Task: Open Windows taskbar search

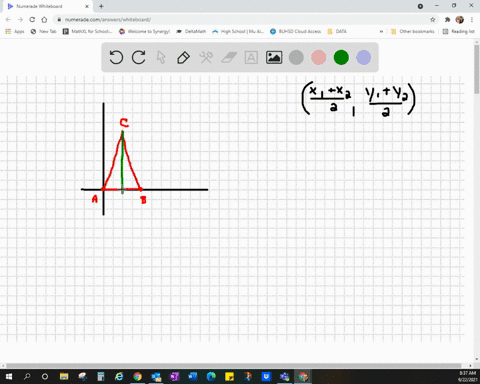Action: coord(27,377)
